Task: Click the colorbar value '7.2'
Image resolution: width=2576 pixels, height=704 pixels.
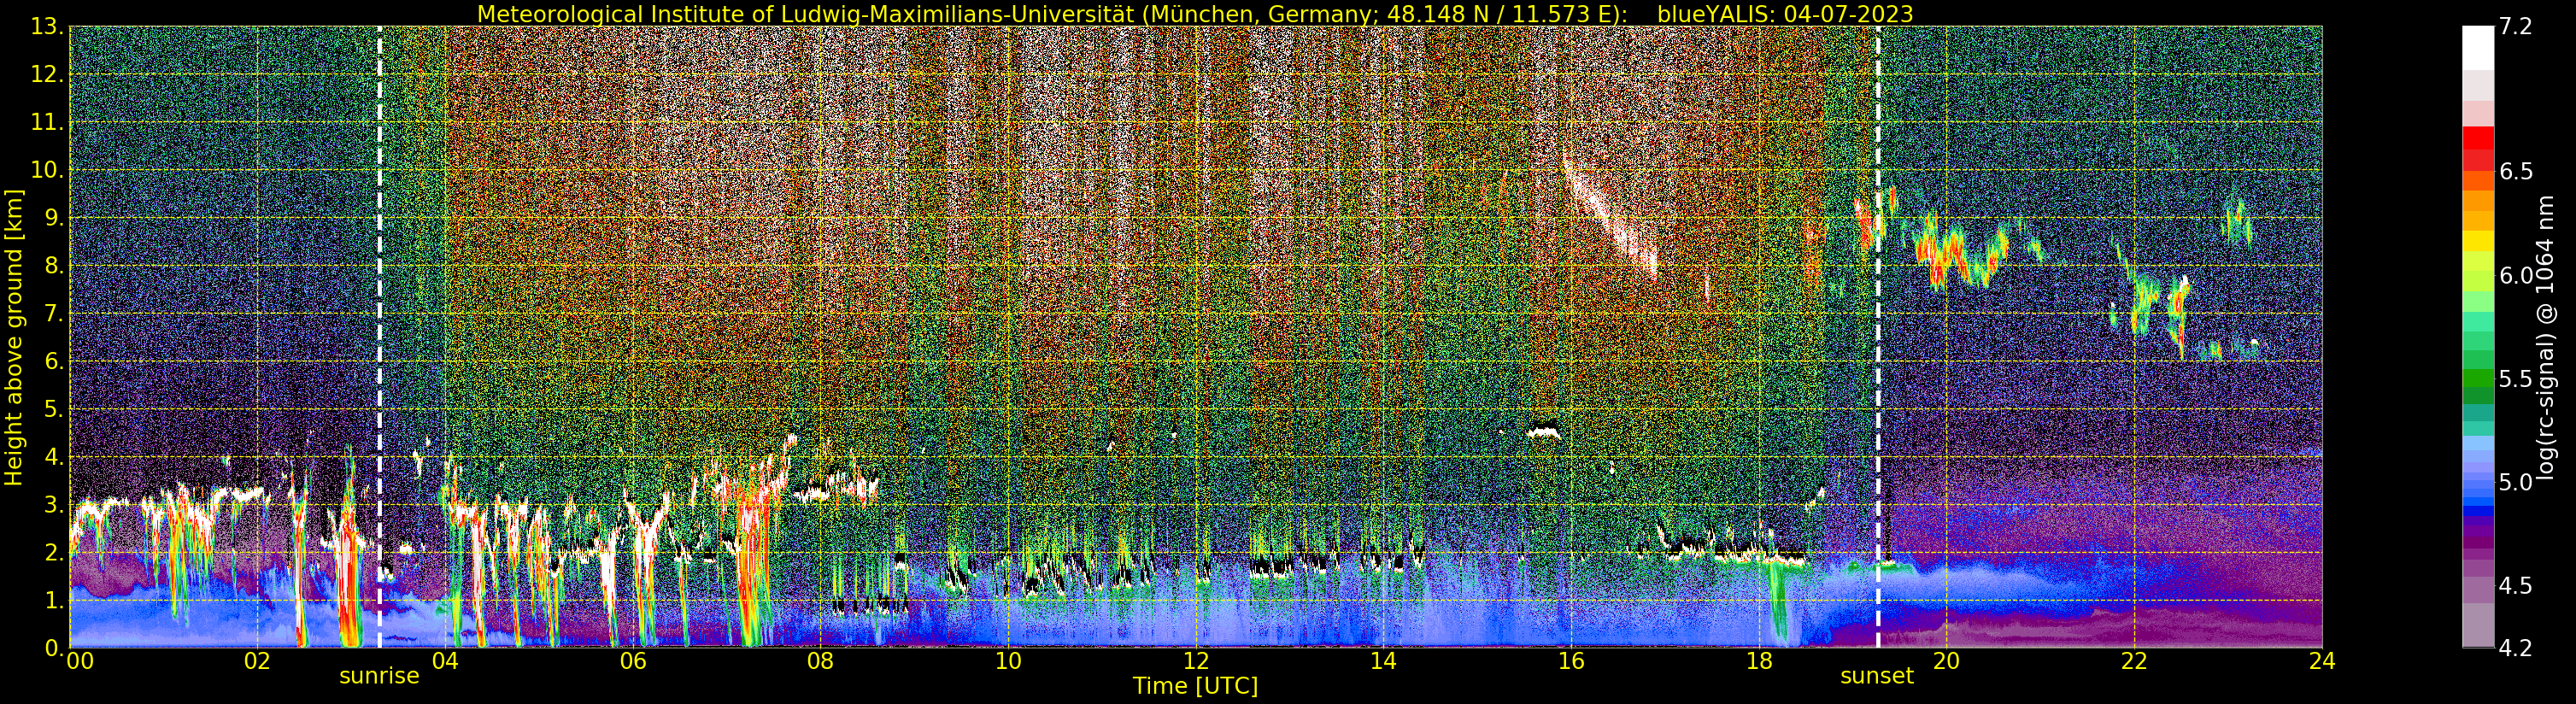Action: click(x=2515, y=27)
